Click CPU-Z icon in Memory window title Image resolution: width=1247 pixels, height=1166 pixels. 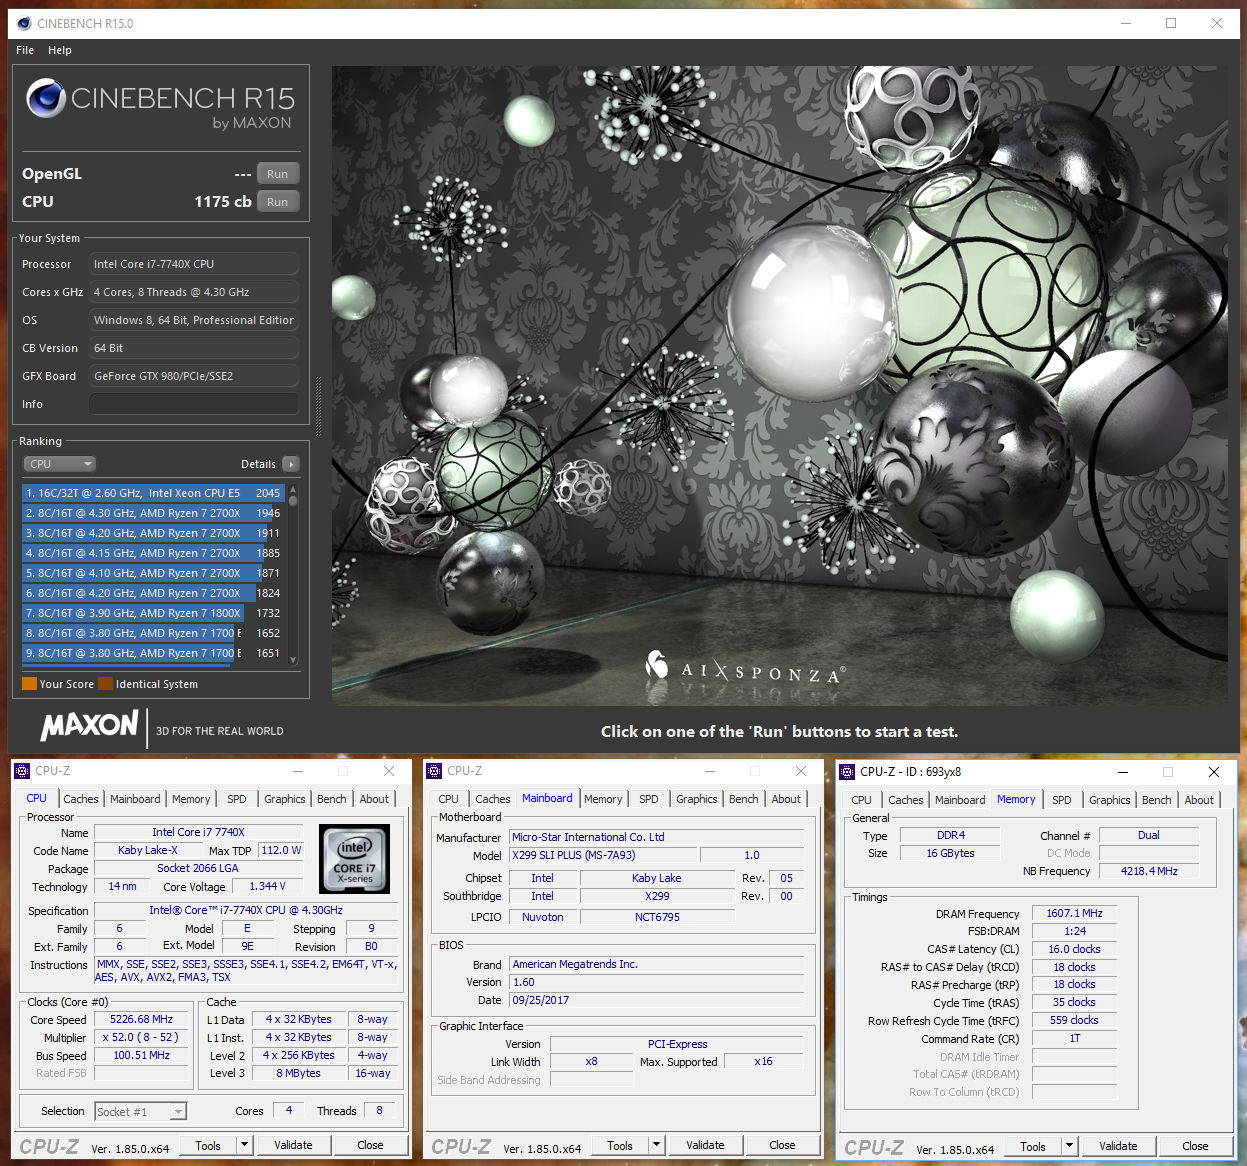(847, 772)
